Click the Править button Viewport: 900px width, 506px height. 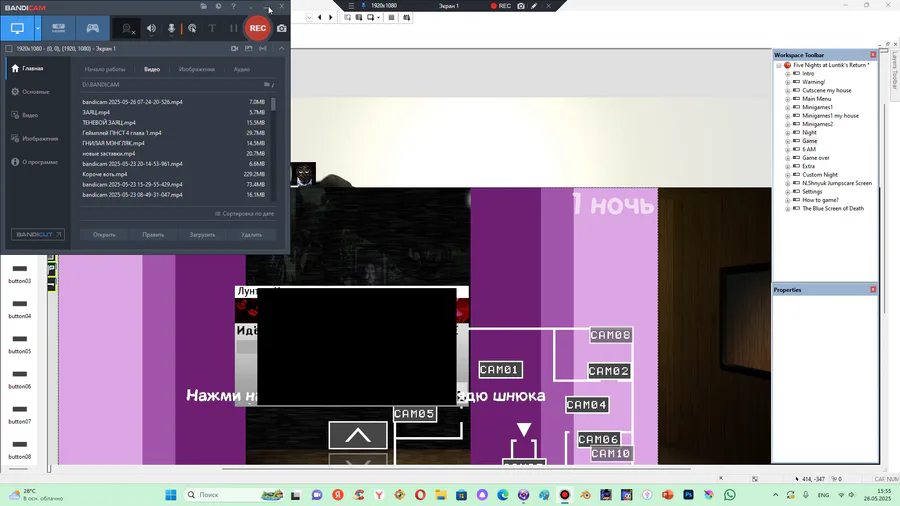[x=153, y=235]
